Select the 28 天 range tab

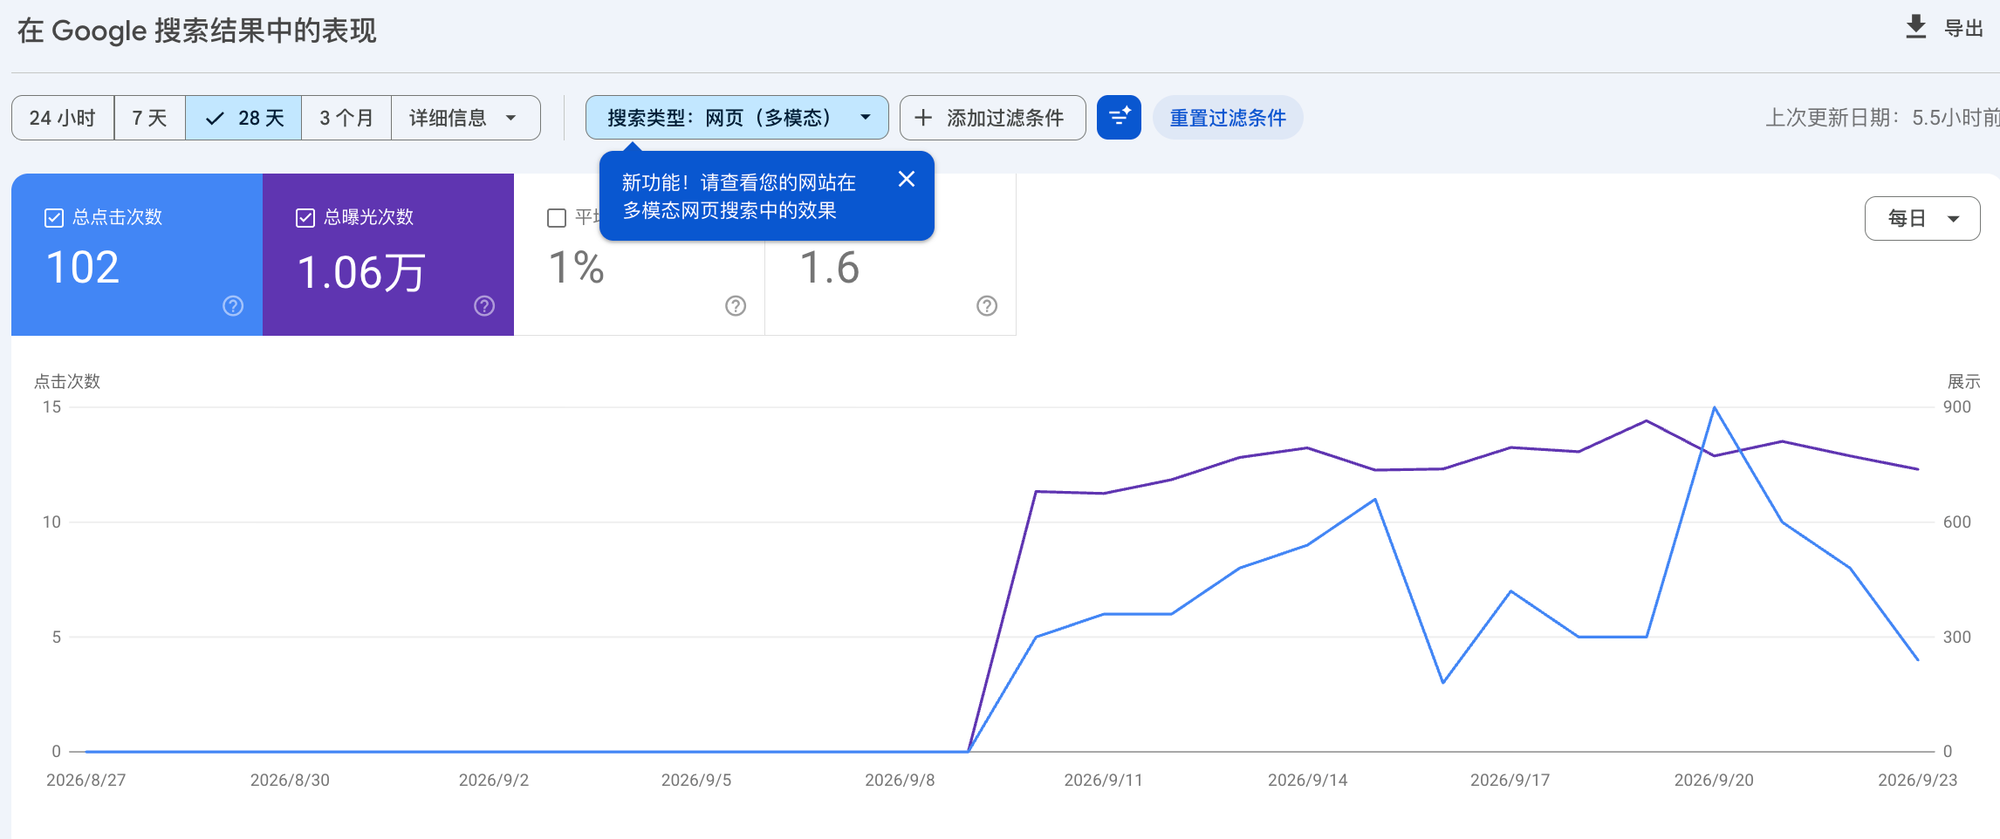click(x=244, y=118)
